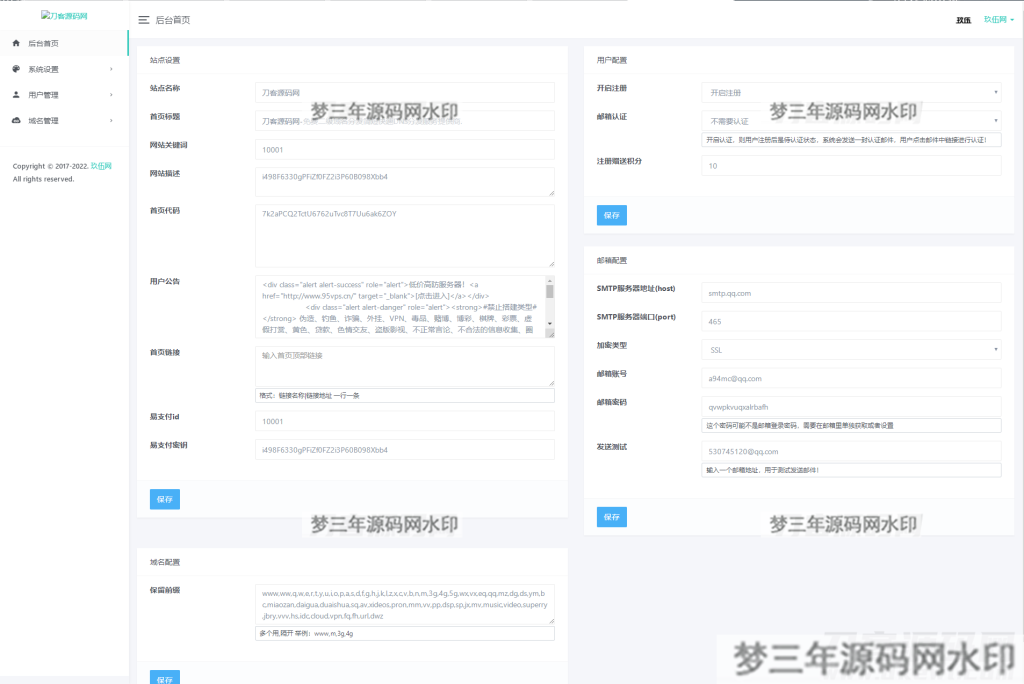
Task: Open 用户管理 menu item
Action: [63, 95]
